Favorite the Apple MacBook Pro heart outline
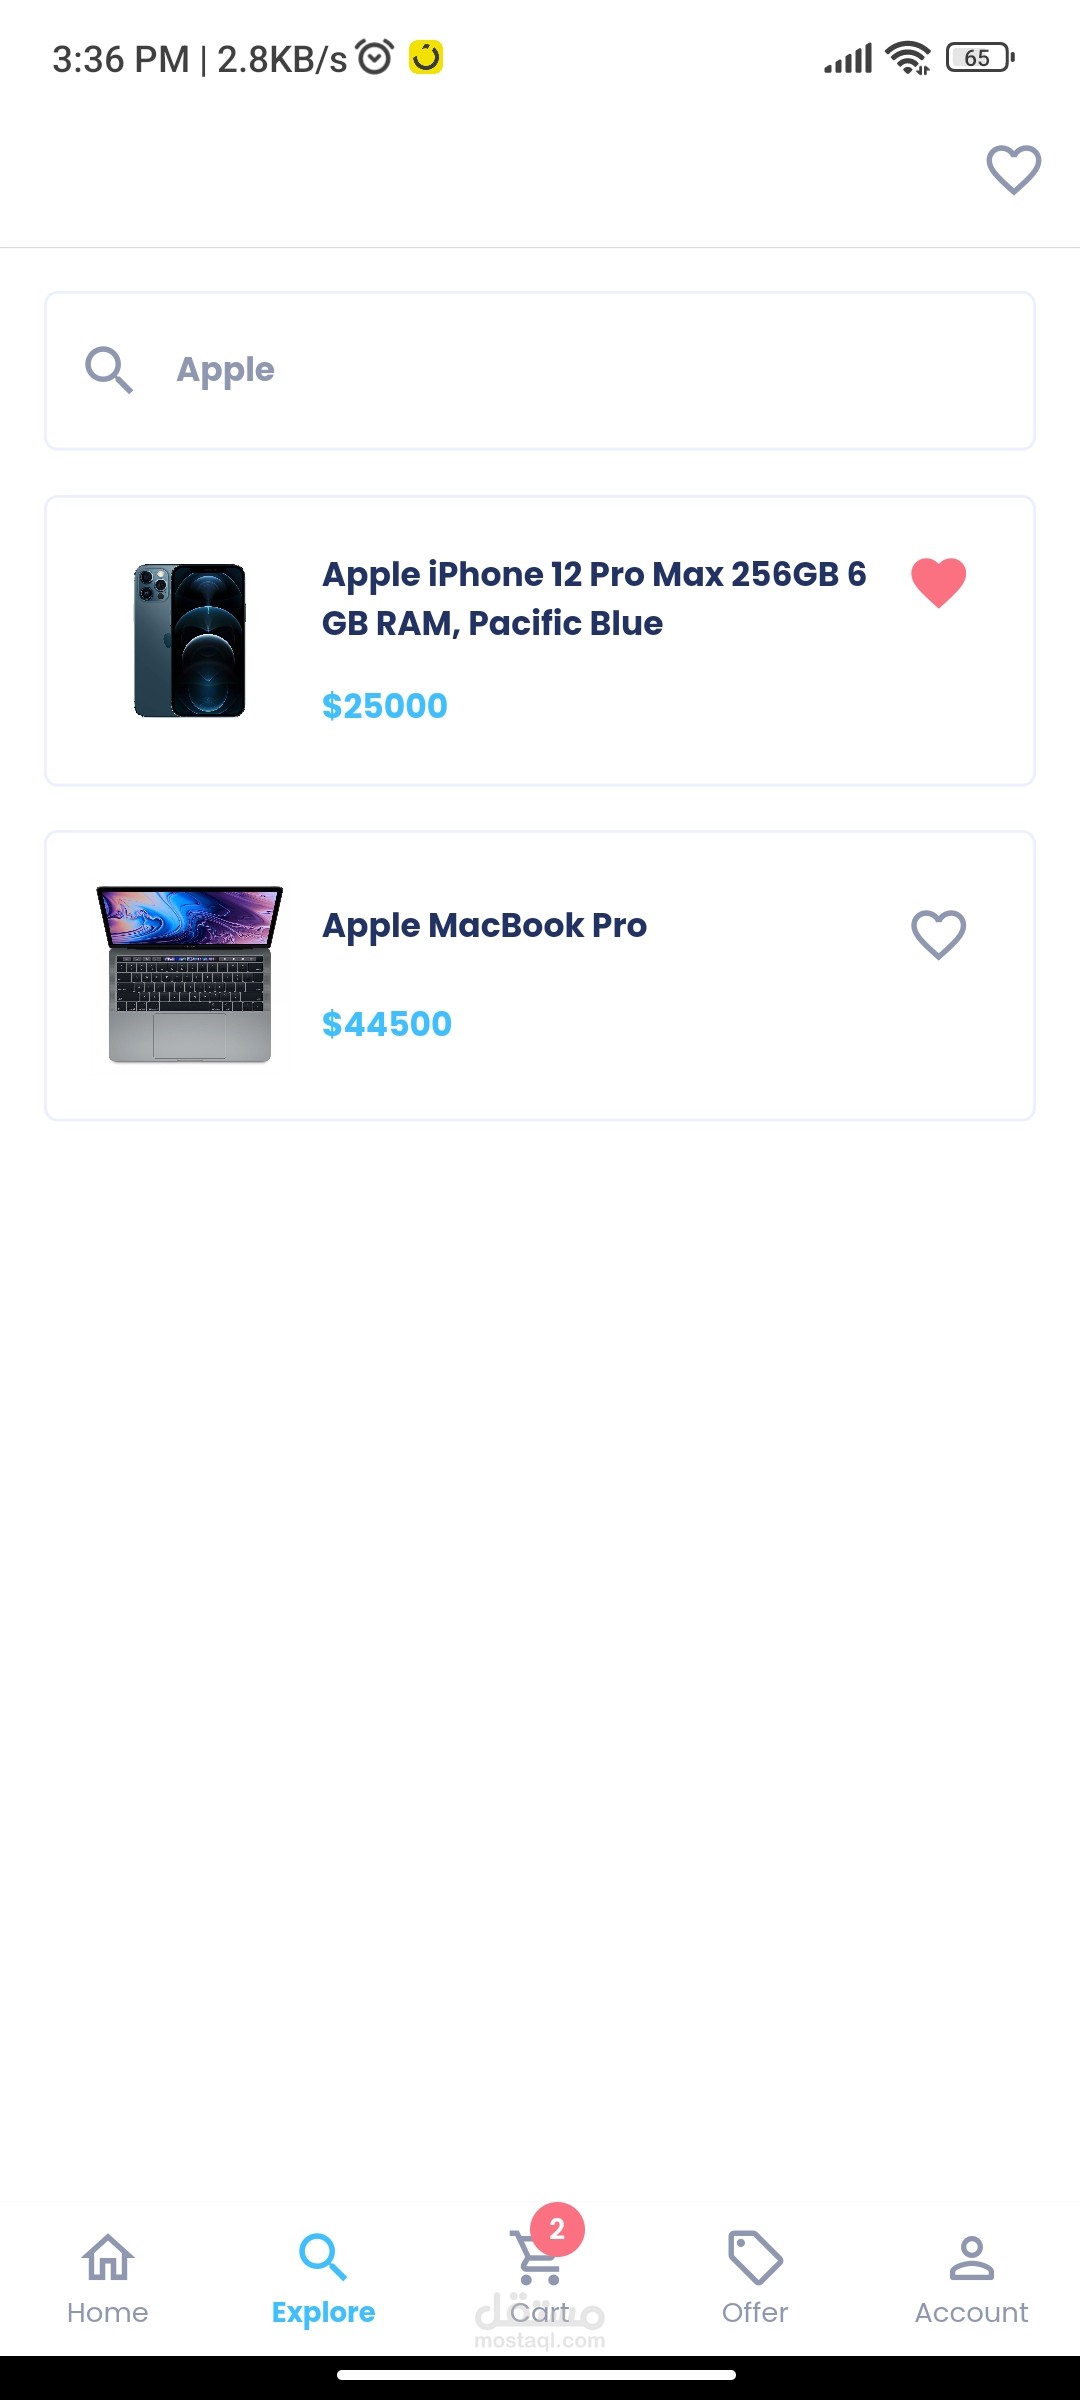The image size is (1080, 2400). [x=938, y=935]
